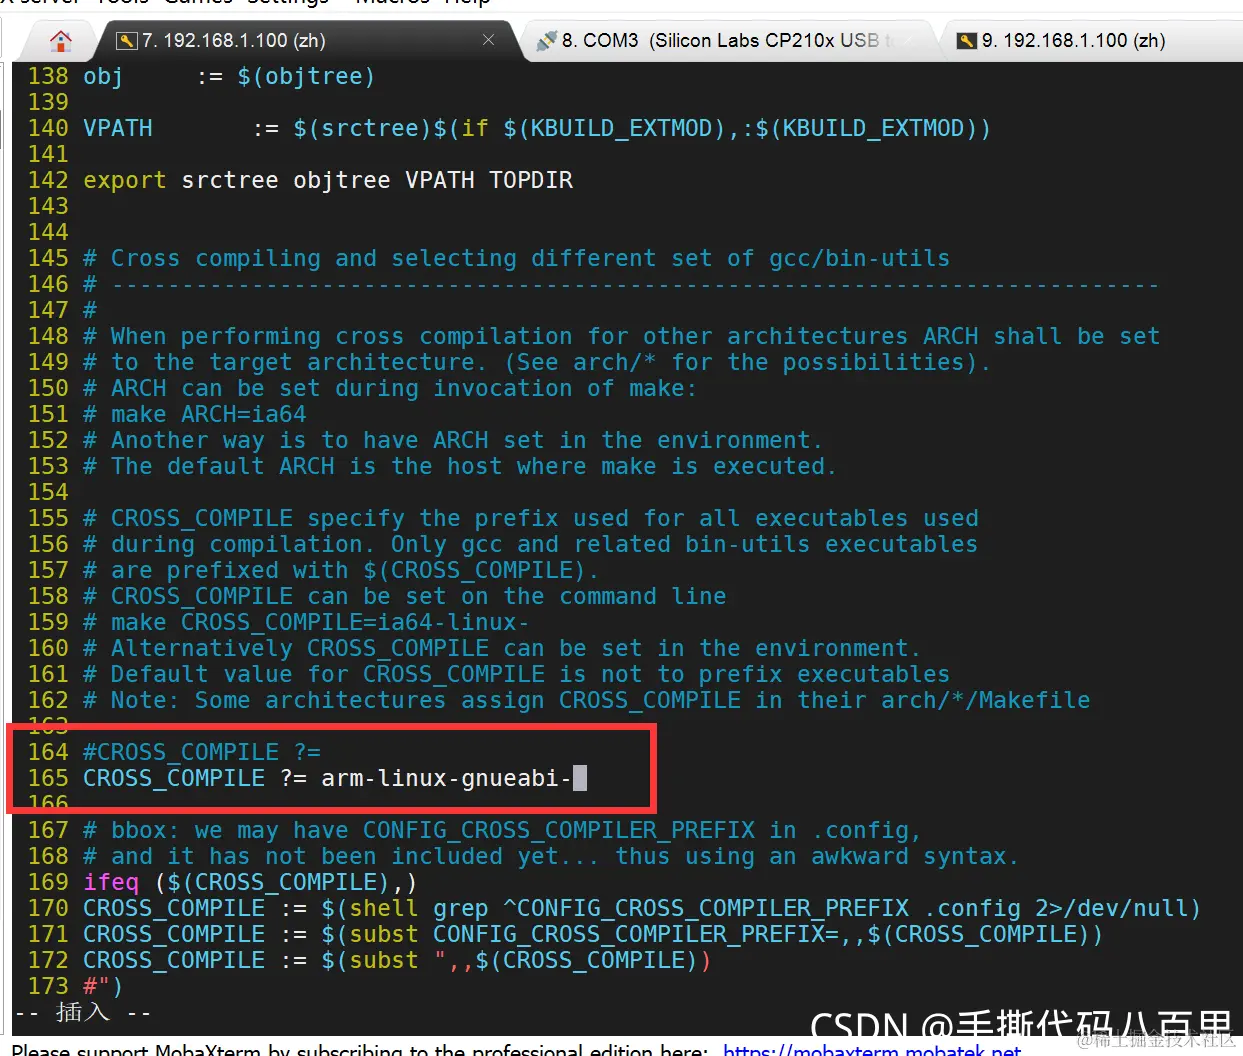Click line 140 starting with VPATH
Image resolution: width=1243 pixels, height=1056 pixels.
pos(536,129)
